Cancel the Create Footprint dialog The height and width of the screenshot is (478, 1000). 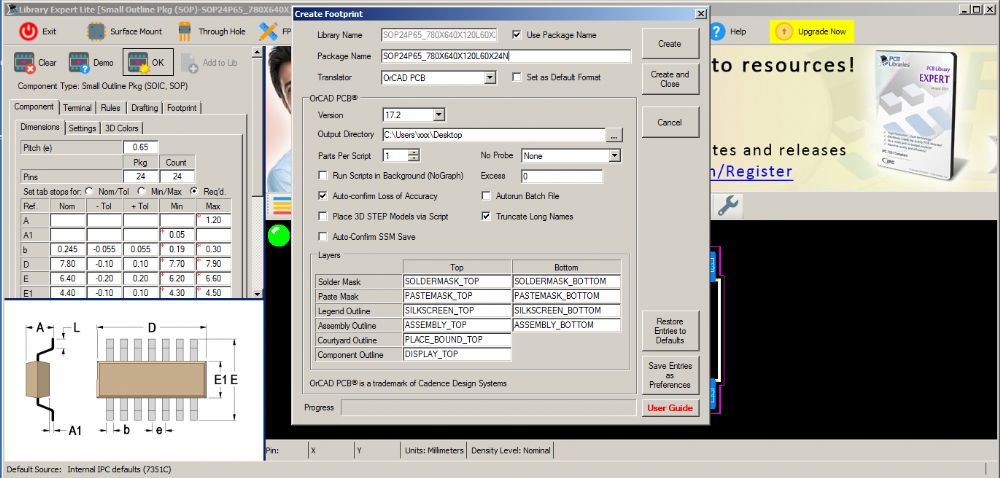click(x=670, y=122)
